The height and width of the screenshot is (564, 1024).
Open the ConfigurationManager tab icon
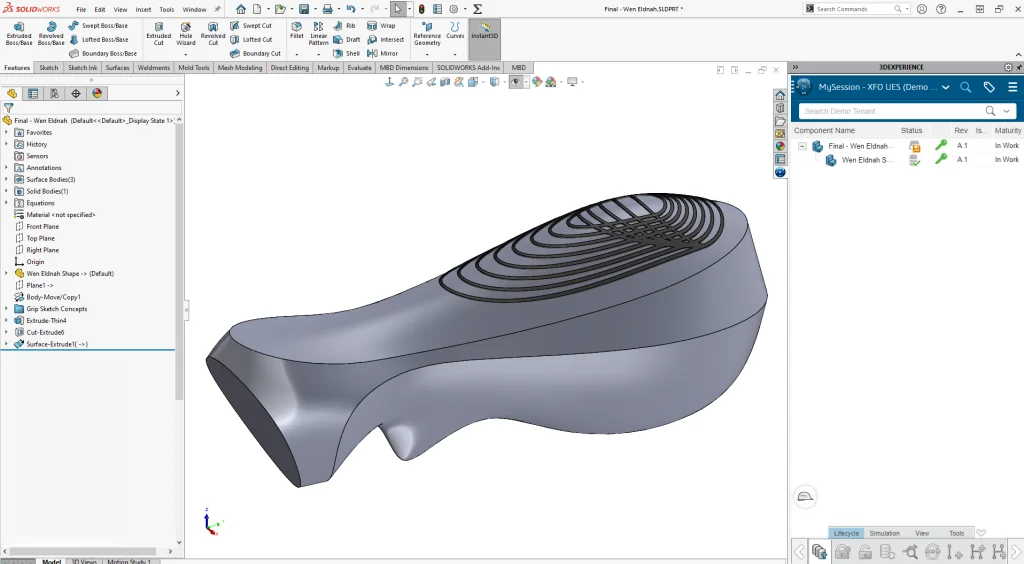pyautogui.click(x=54, y=93)
